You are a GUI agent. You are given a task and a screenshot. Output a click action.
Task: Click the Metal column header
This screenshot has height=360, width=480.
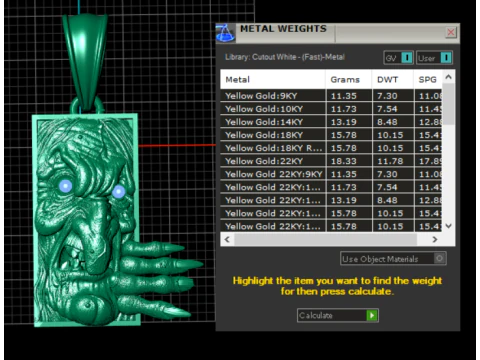point(273,79)
